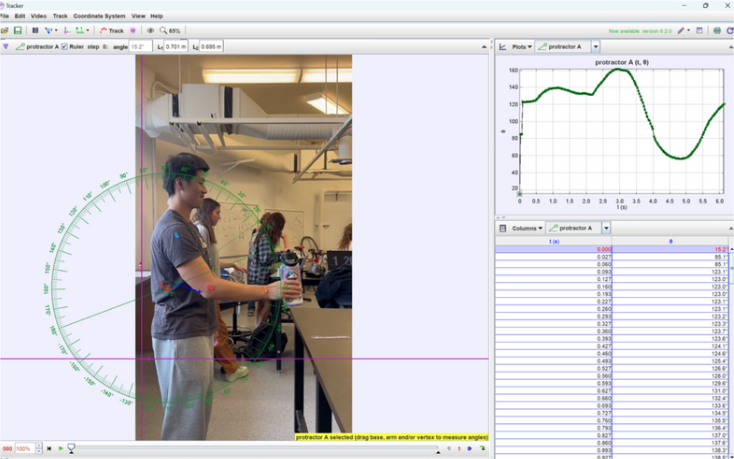The width and height of the screenshot is (734, 459).
Task: Select protractor A in the plot view header
Action: 563,47
